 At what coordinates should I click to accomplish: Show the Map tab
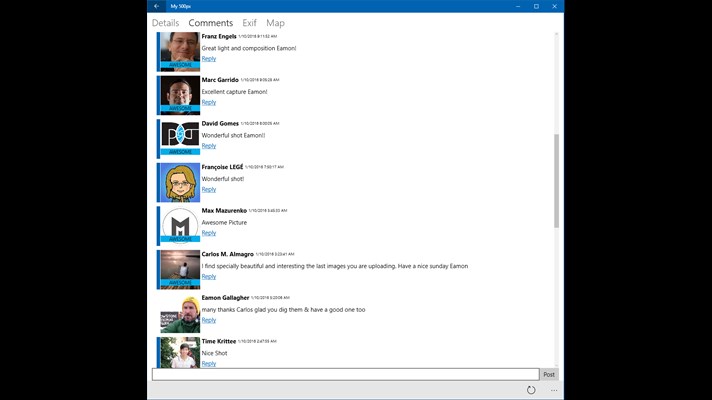pyautogui.click(x=275, y=23)
